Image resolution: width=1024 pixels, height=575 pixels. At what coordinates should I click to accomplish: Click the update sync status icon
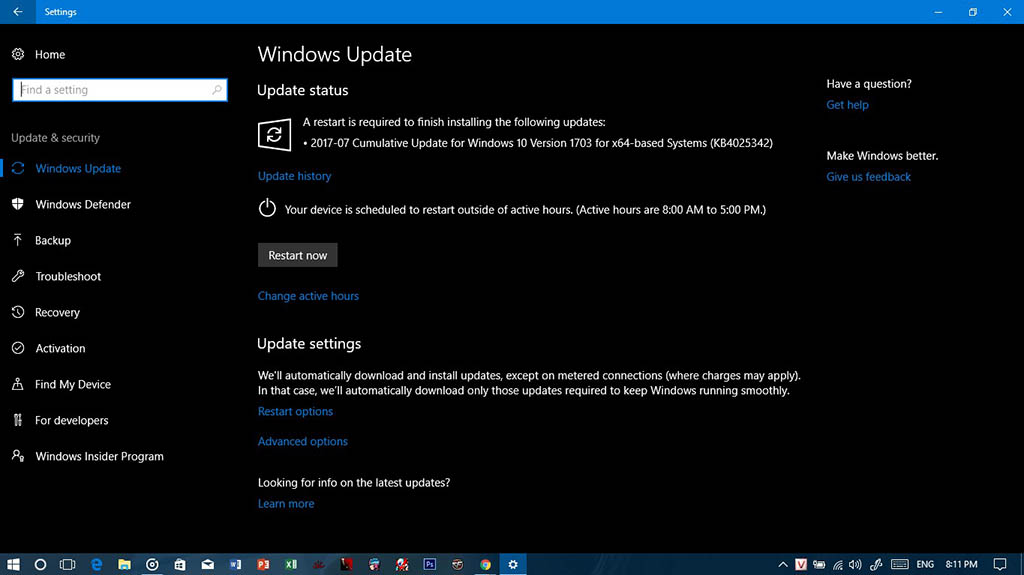point(274,135)
